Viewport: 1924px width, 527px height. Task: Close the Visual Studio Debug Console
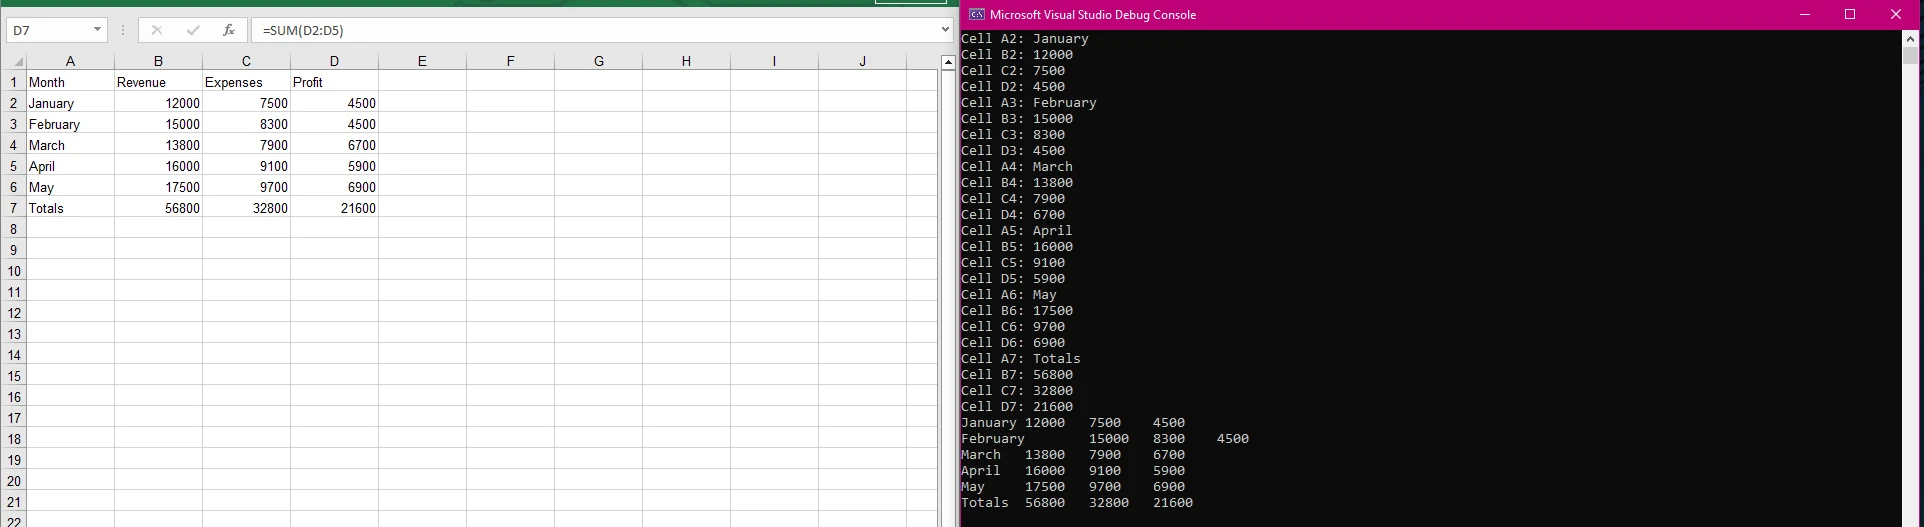coord(1895,15)
